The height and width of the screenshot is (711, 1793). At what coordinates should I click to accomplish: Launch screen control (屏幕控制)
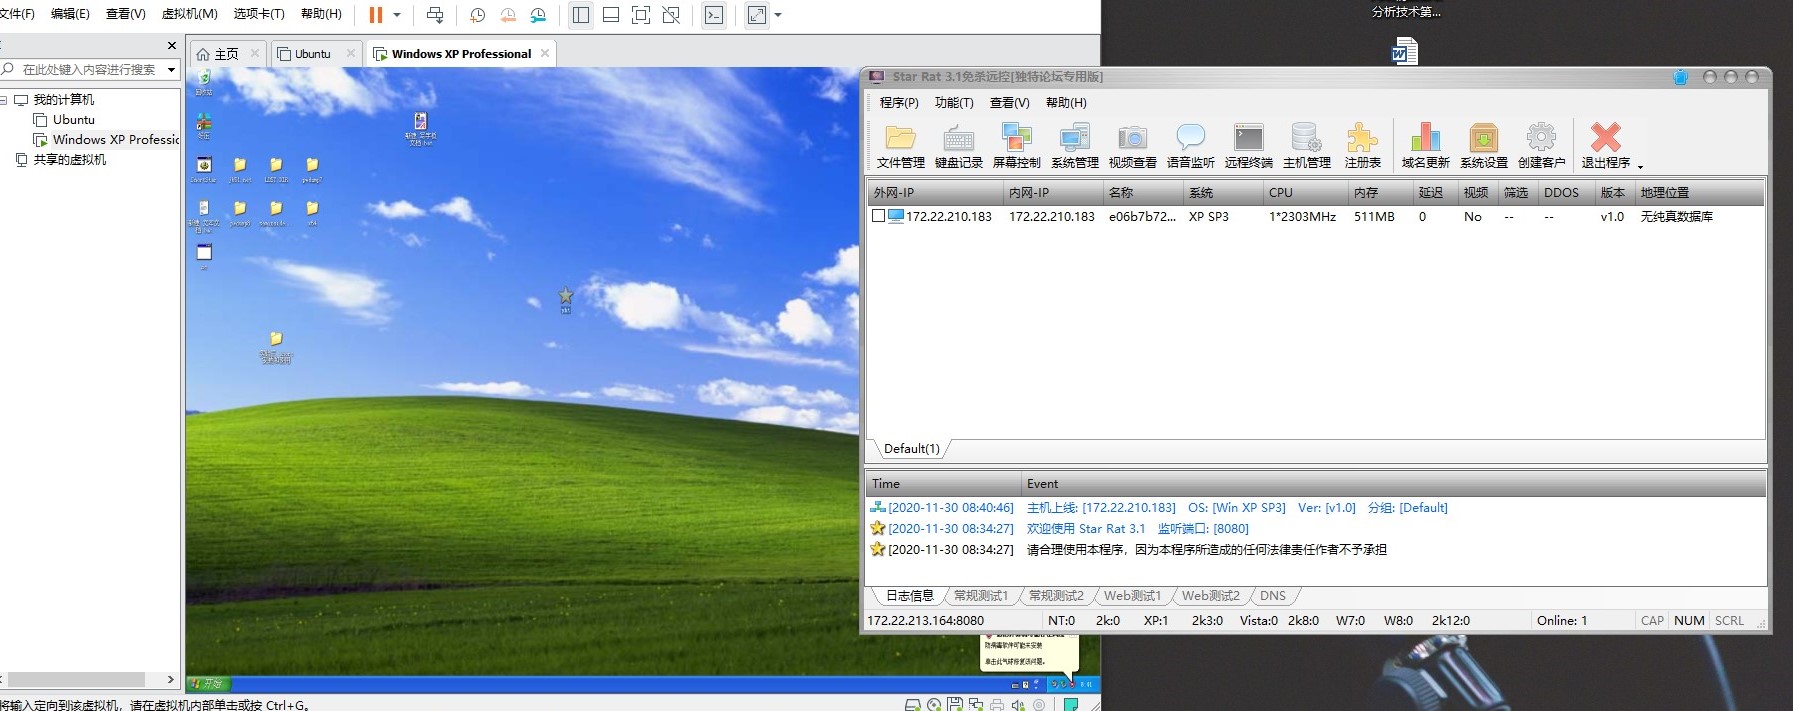click(1016, 146)
